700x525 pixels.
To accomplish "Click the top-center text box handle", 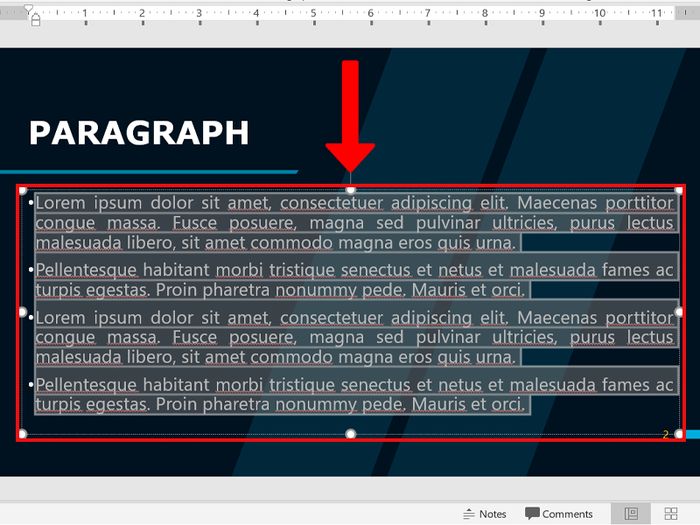I will [x=350, y=189].
